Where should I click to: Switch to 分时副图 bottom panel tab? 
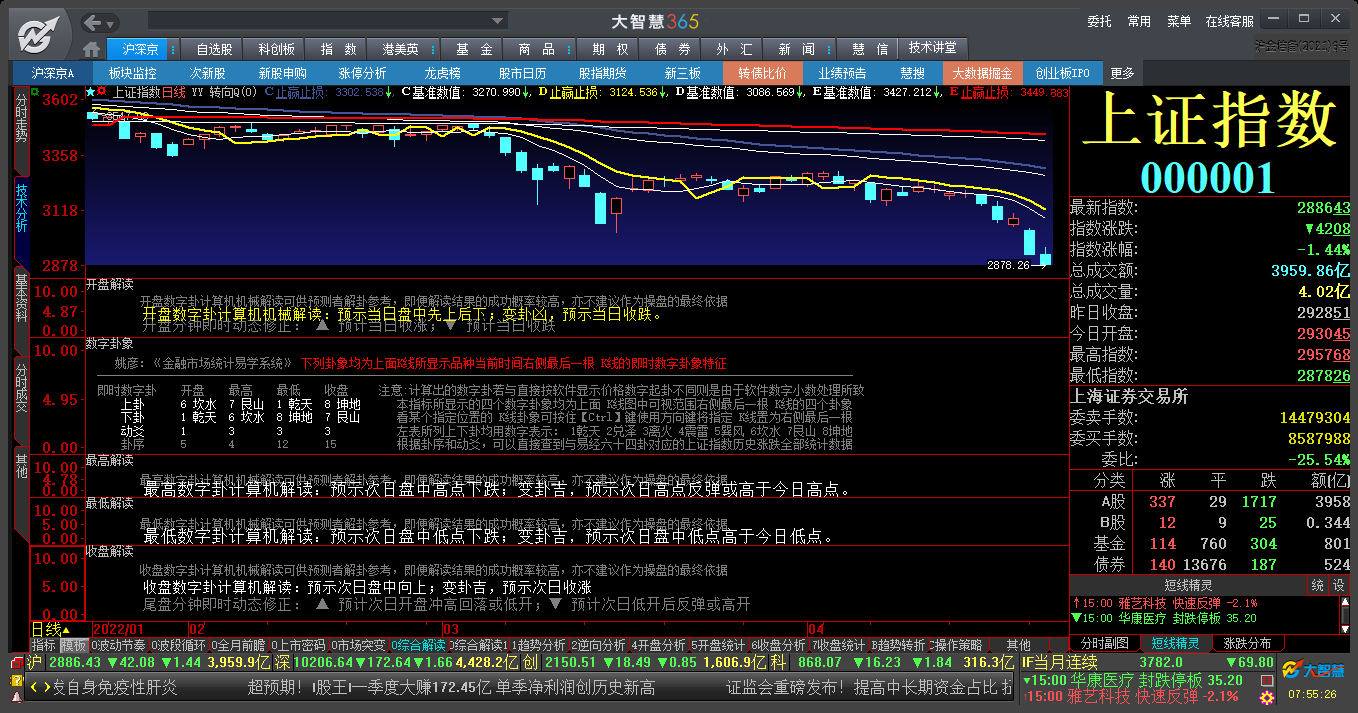[1105, 643]
